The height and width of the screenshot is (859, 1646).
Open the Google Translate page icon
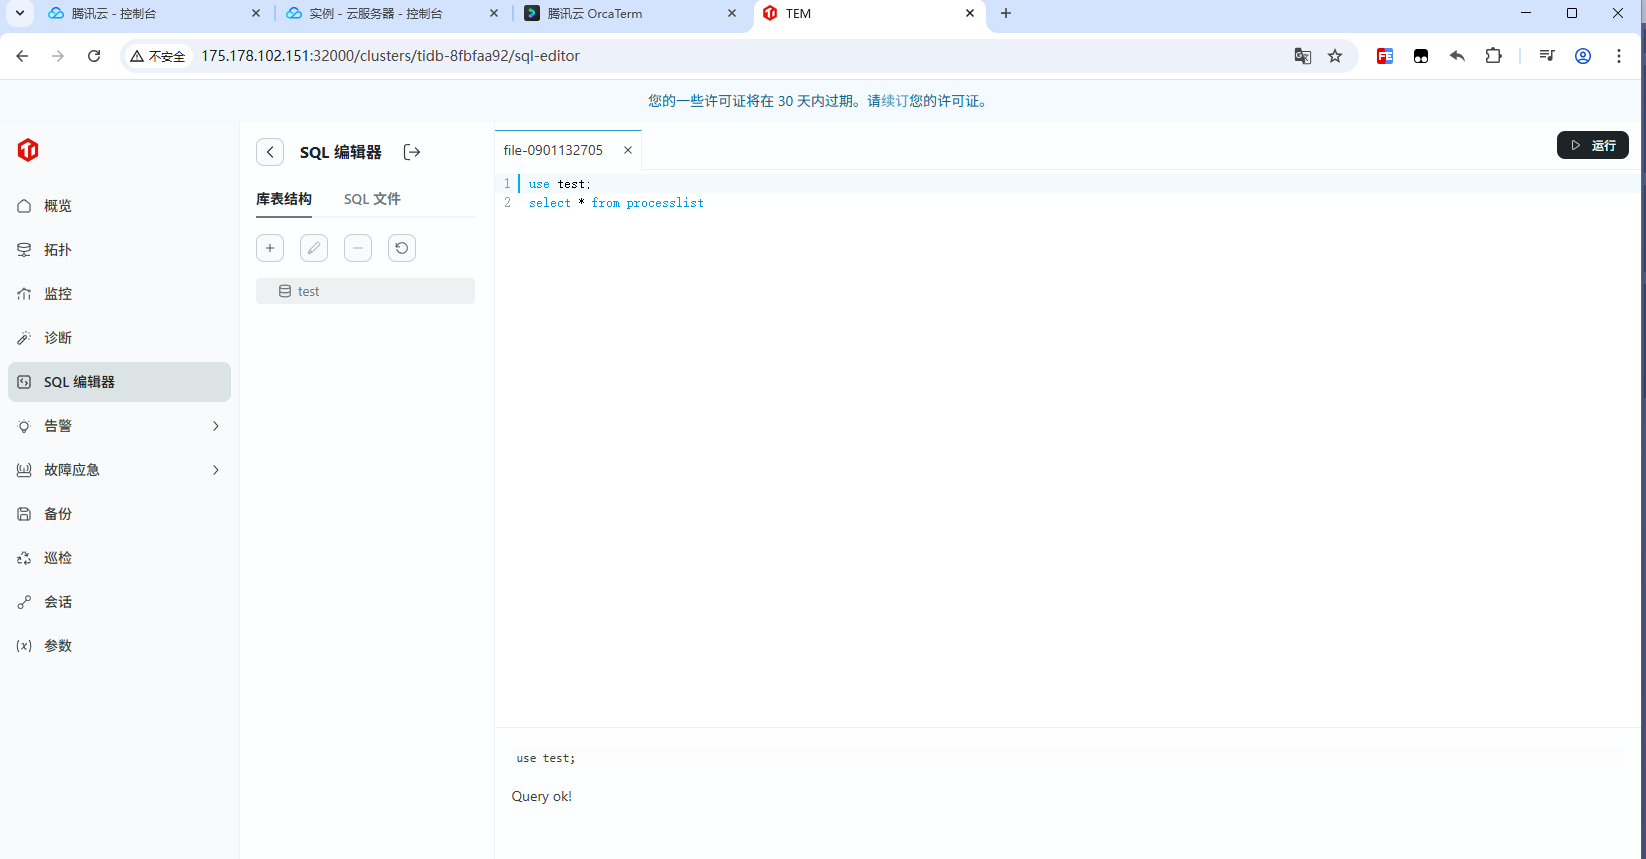pyautogui.click(x=1303, y=56)
